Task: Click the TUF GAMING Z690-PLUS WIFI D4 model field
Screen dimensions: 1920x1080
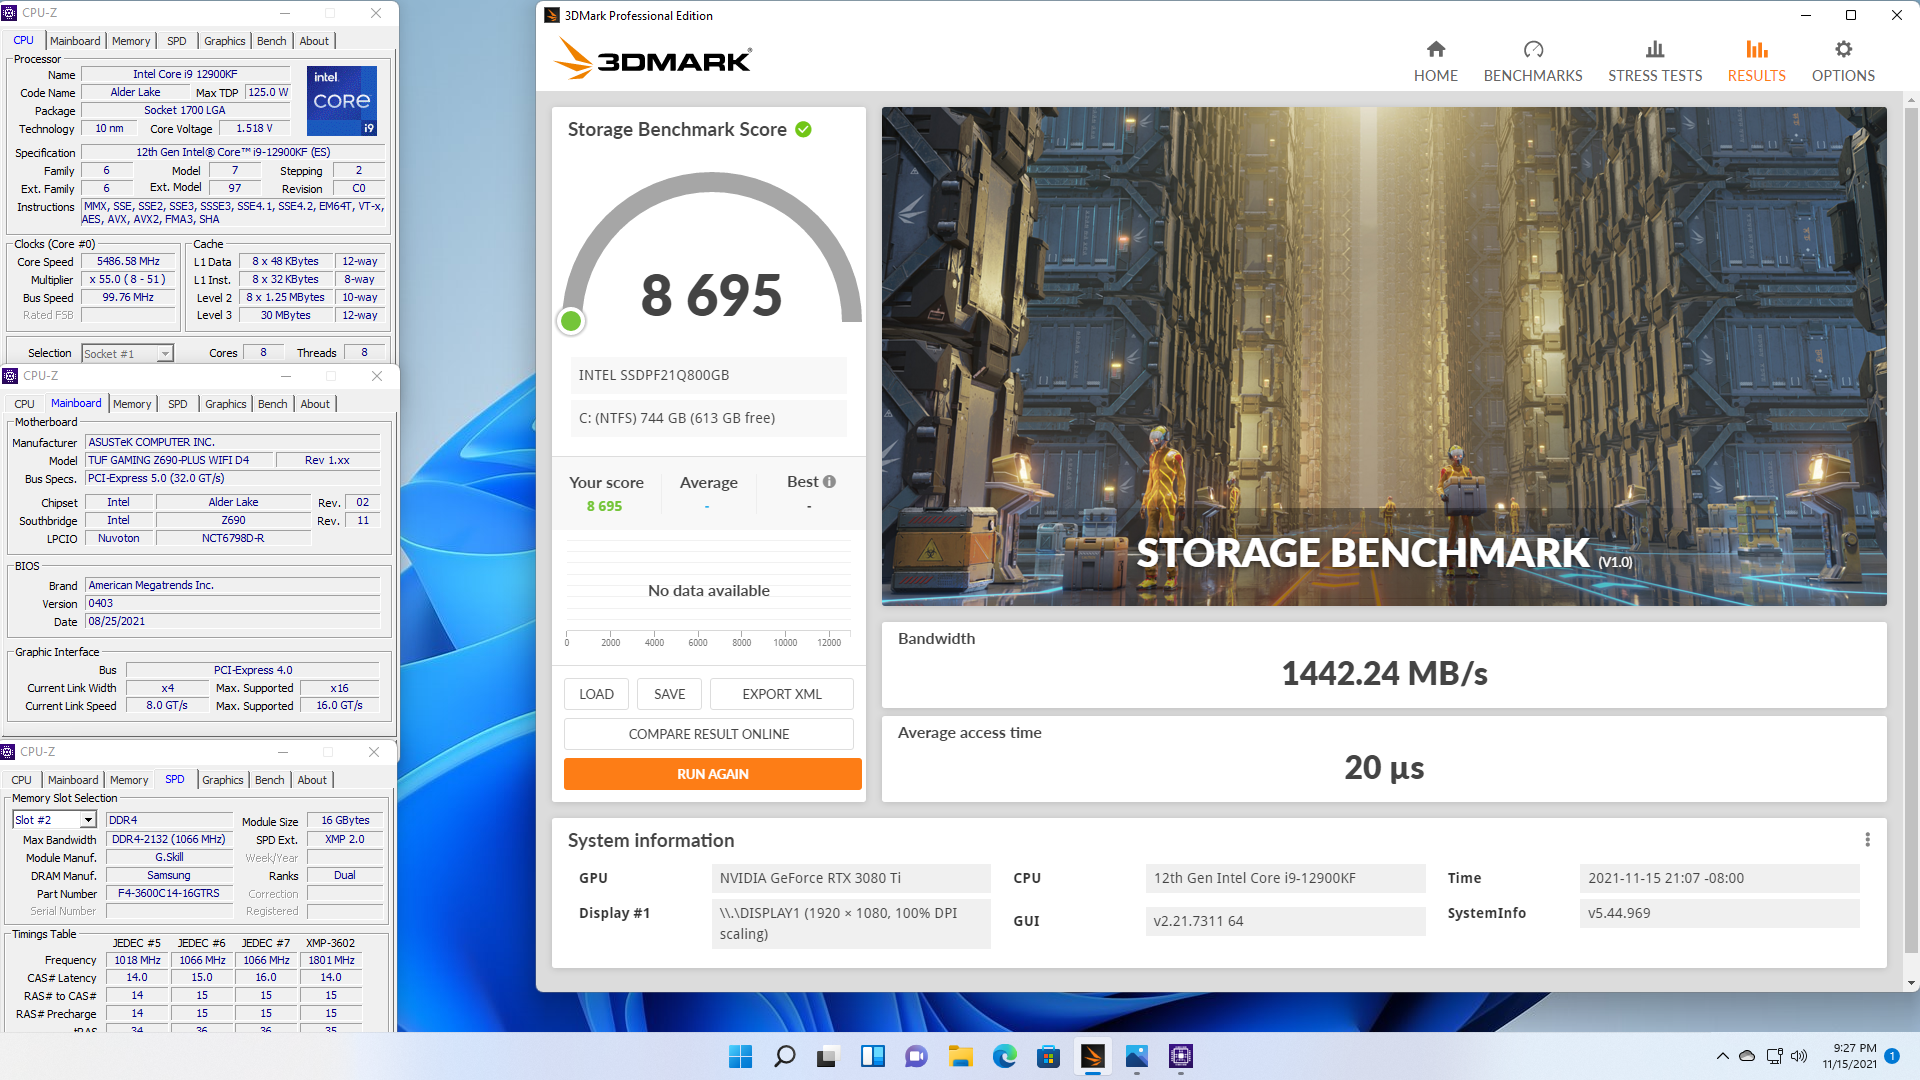Action: click(x=181, y=460)
